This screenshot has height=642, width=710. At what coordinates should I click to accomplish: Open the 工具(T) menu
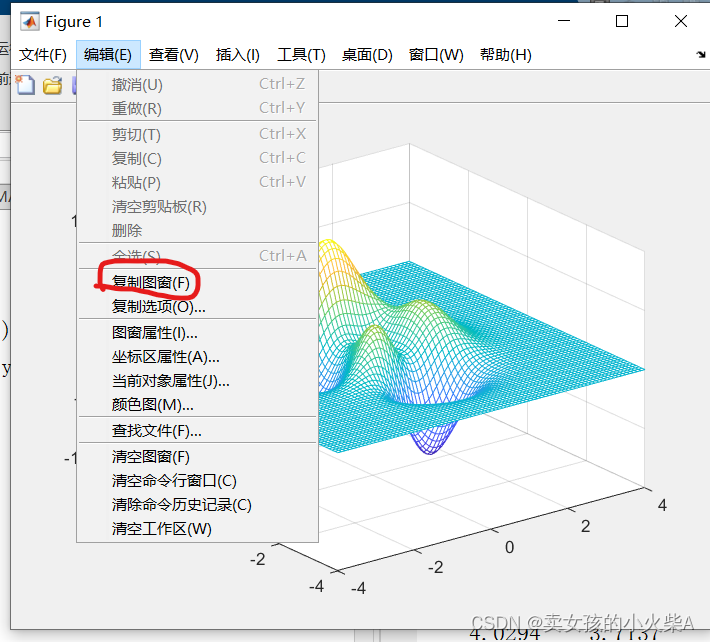tap(301, 55)
